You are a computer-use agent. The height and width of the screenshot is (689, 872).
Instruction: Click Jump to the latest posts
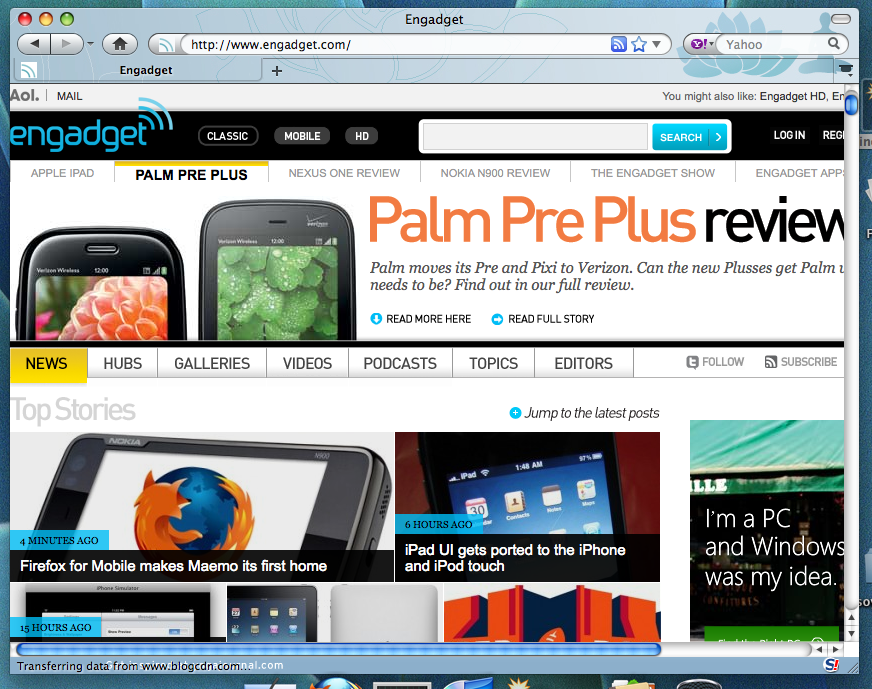pos(584,413)
